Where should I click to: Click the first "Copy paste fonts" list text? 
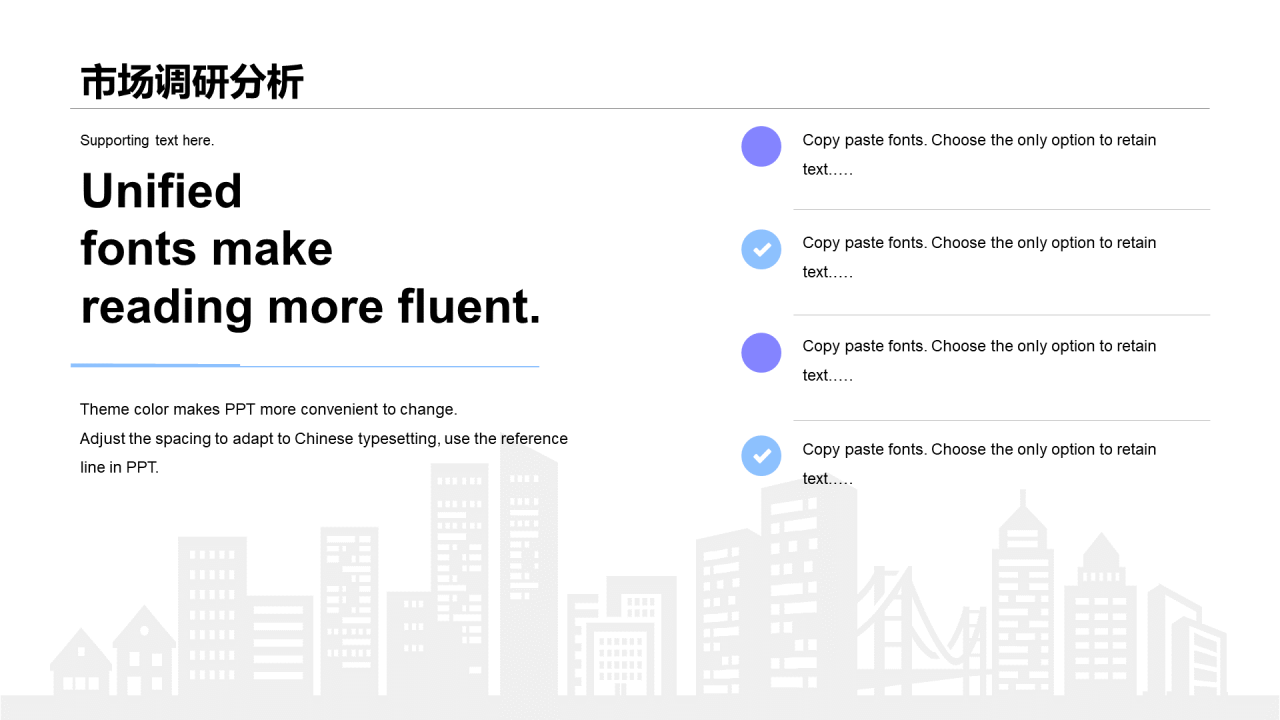pos(979,154)
